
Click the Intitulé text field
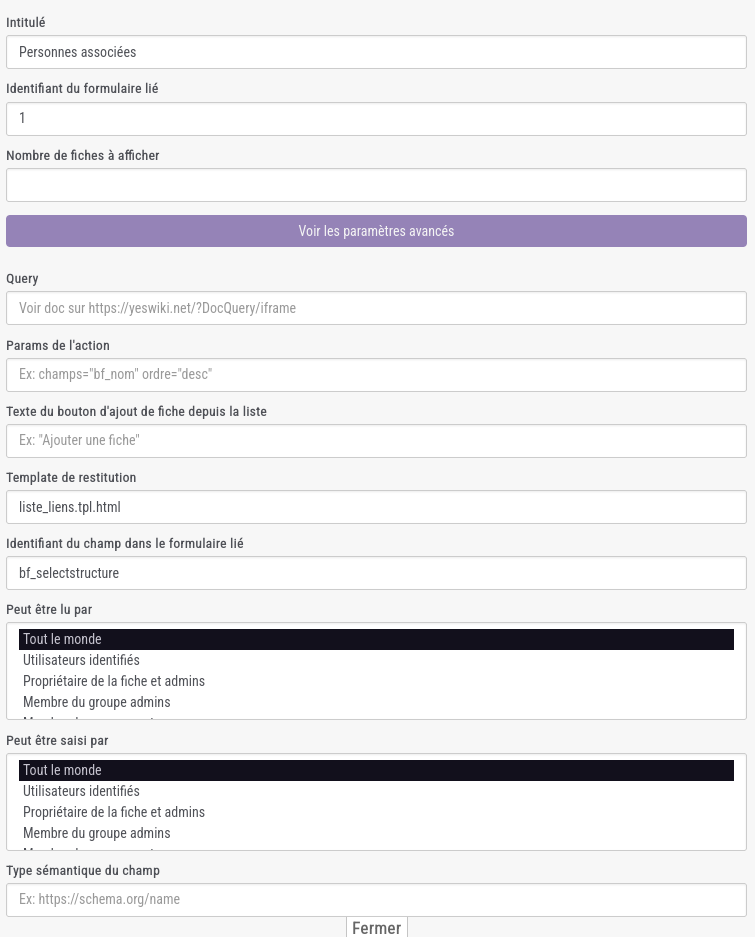[x=376, y=52]
